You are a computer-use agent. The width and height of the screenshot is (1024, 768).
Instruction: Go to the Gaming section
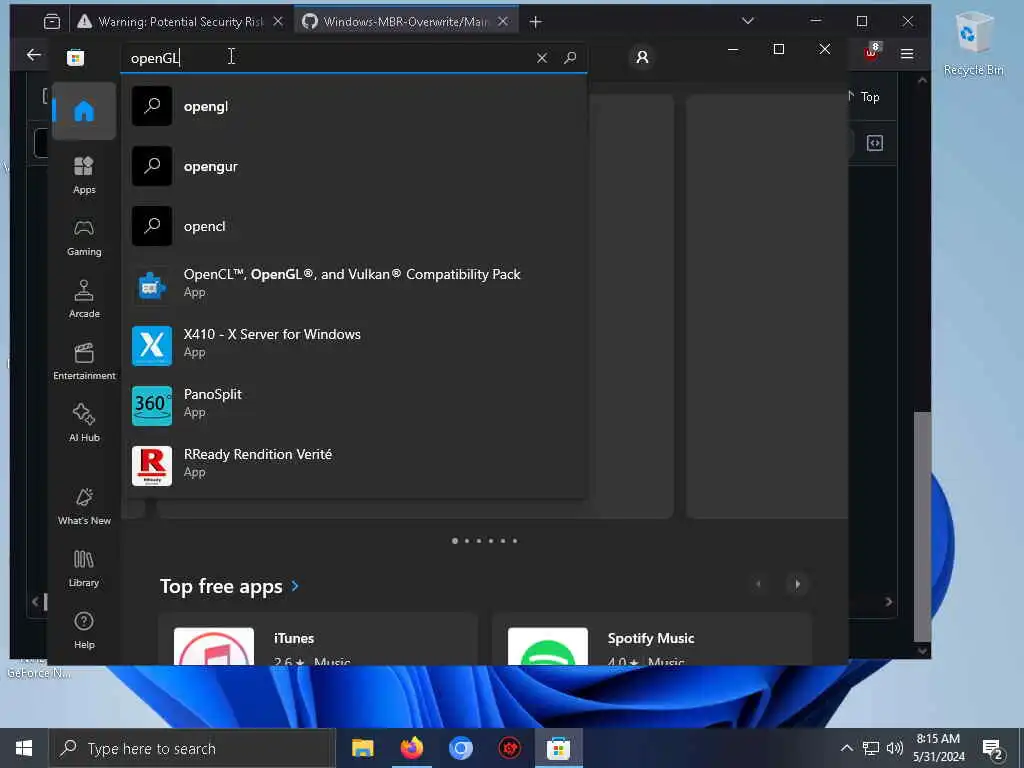click(x=84, y=237)
